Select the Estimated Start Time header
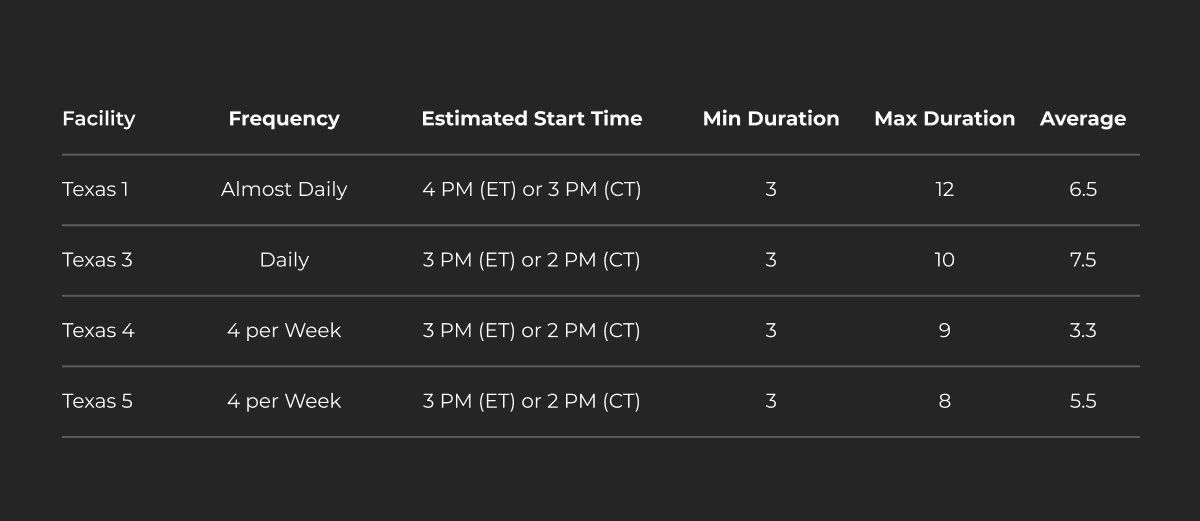1200x521 pixels. point(531,118)
